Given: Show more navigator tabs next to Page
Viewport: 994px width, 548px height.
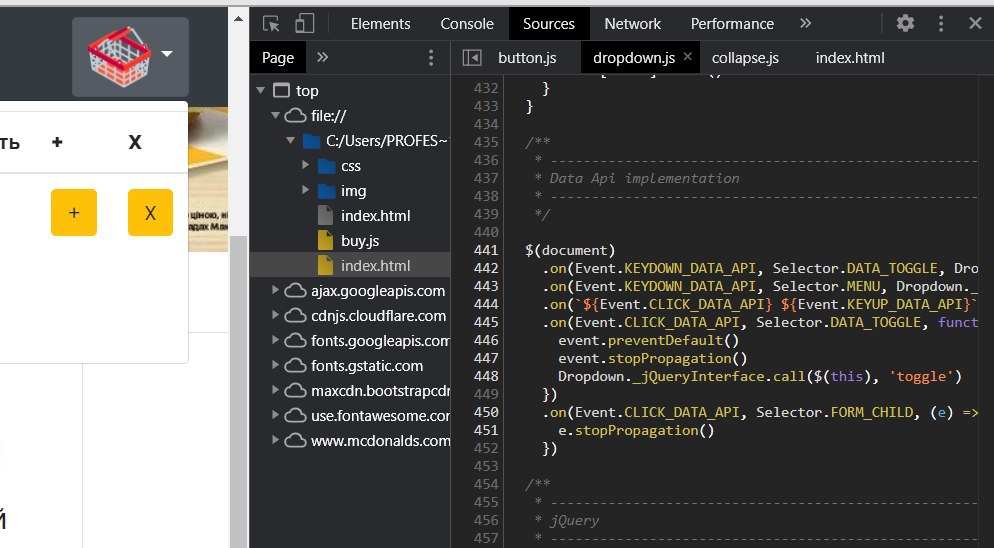Looking at the screenshot, I should (x=323, y=57).
